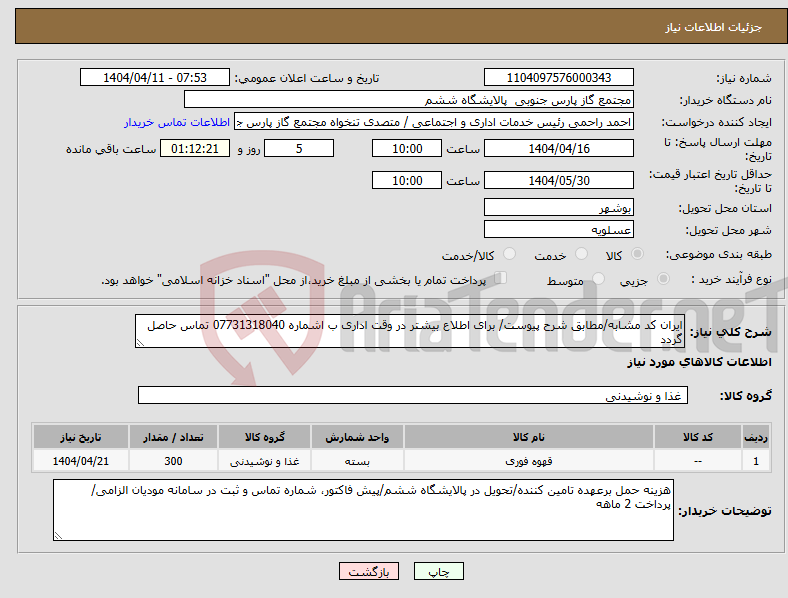788x598 pixels.
Task: Select the متوسط purchase type radio
Action: [598, 279]
